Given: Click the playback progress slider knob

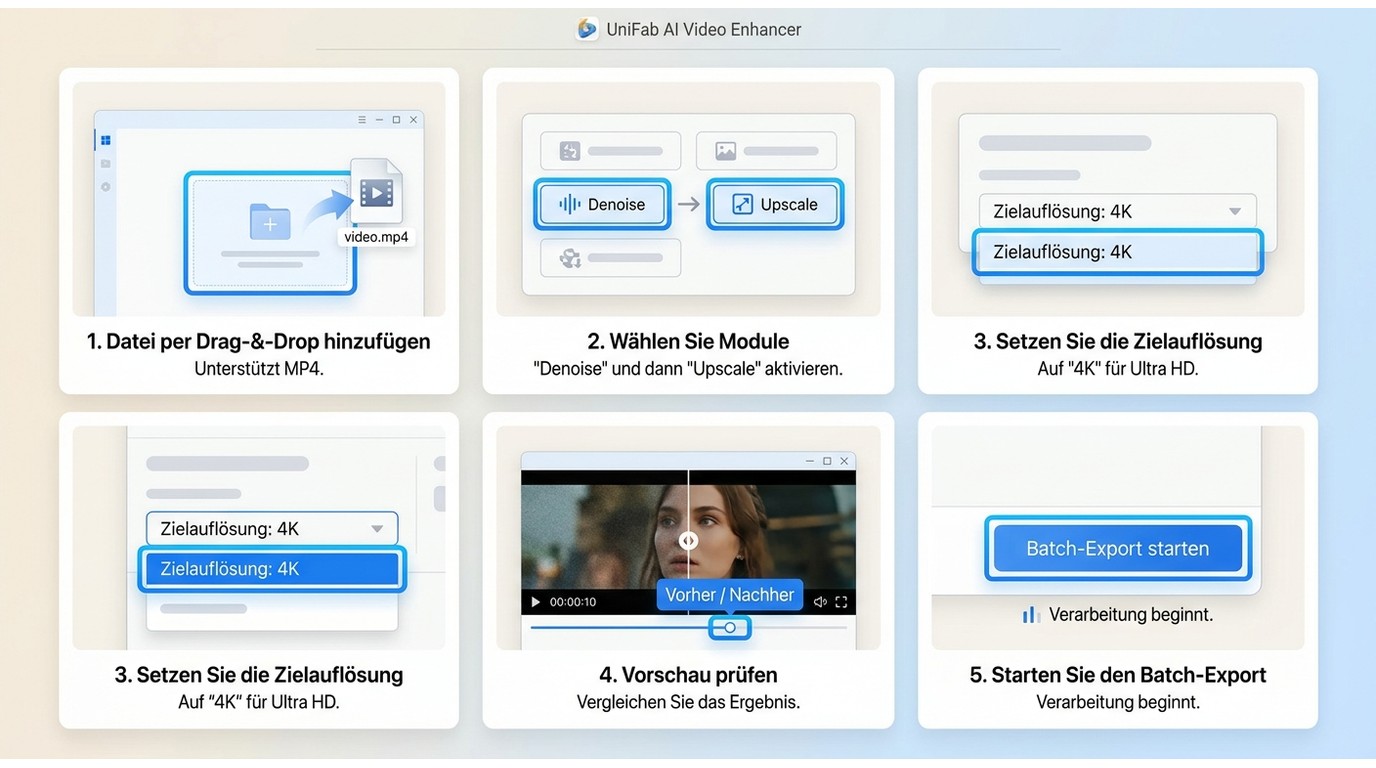Looking at the screenshot, I should point(730,628).
